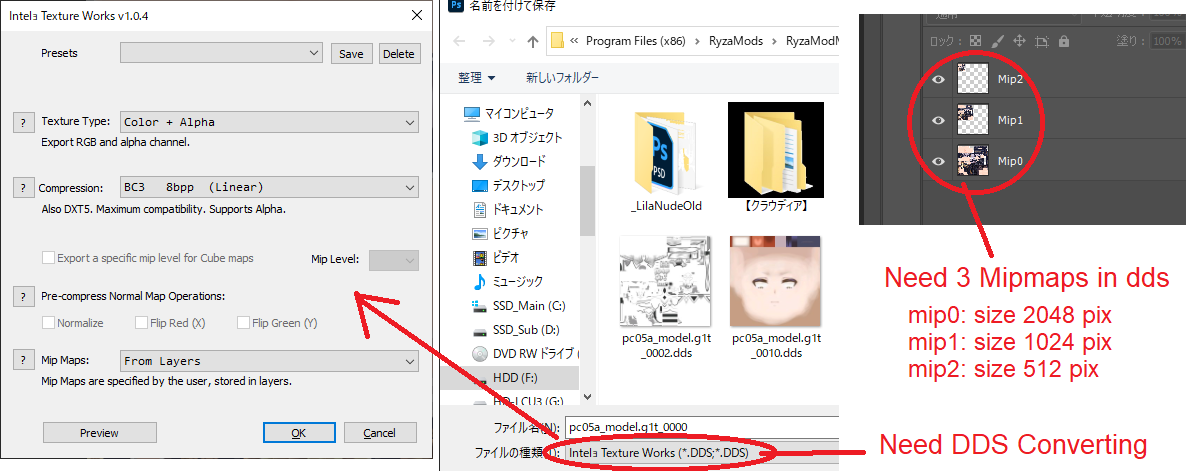
Task: Open the Texture Type dropdown
Action: [x=269, y=122]
